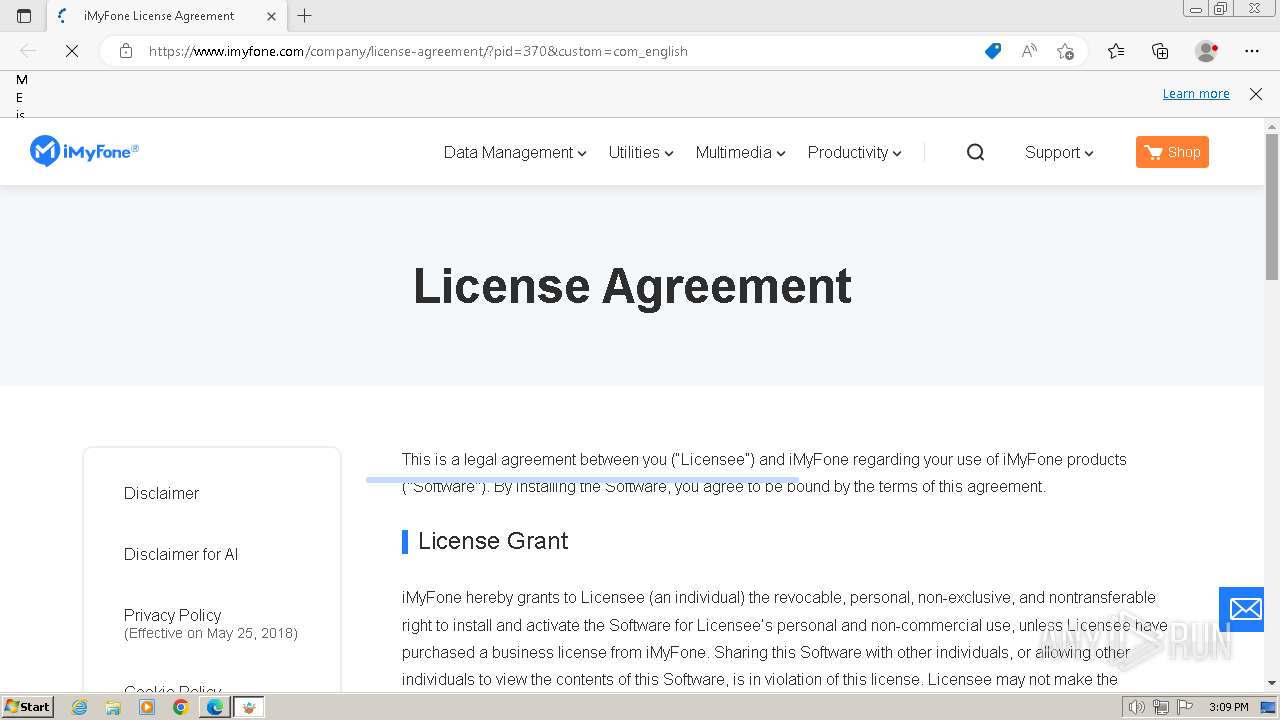
Task: Click the clock showing 3:09 PM
Action: point(1228,707)
